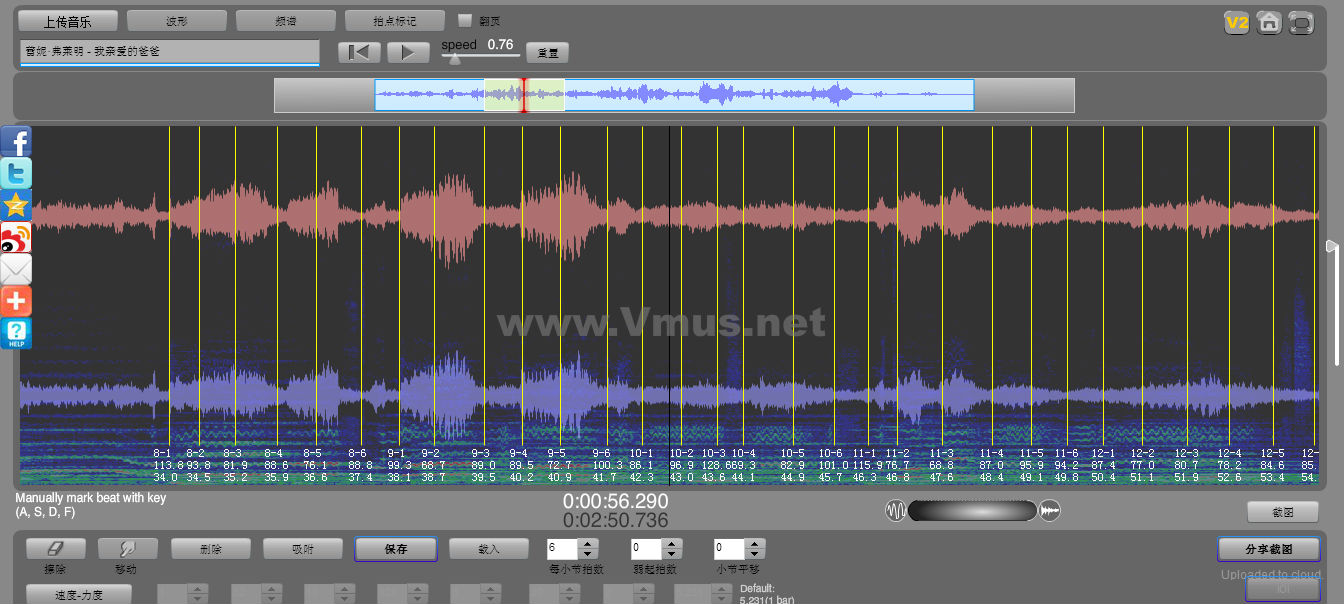Click the Twitter share icon
The image size is (1344, 604).
[x=16, y=174]
